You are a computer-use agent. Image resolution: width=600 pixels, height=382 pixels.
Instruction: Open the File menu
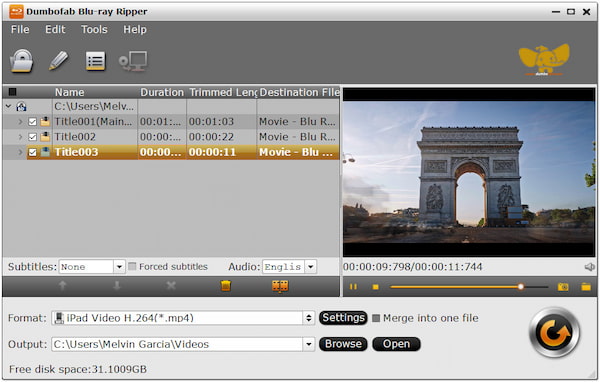click(20, 29)
